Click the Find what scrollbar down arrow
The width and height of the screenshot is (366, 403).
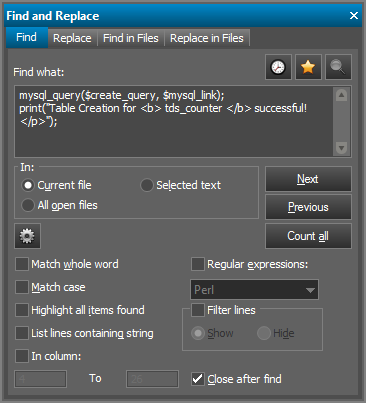[341, 148]
